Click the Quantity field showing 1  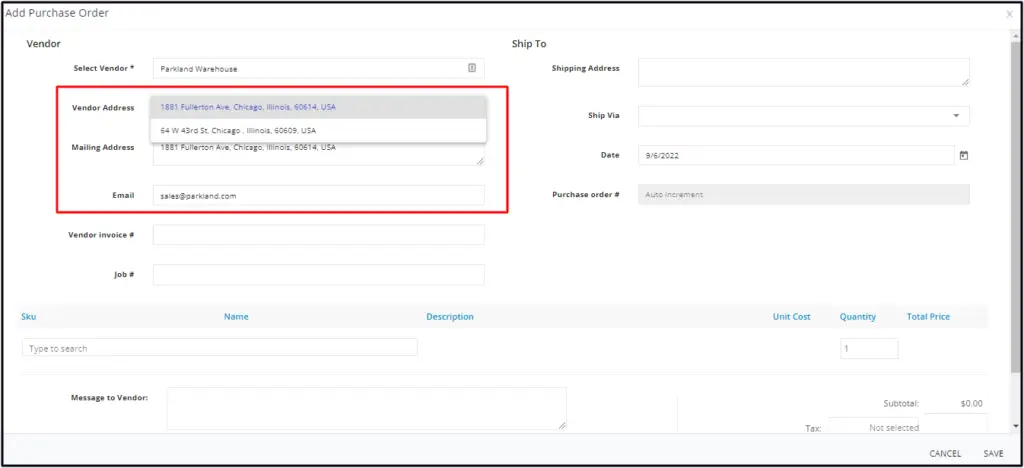pyautogui.click(x=869, y=349)
